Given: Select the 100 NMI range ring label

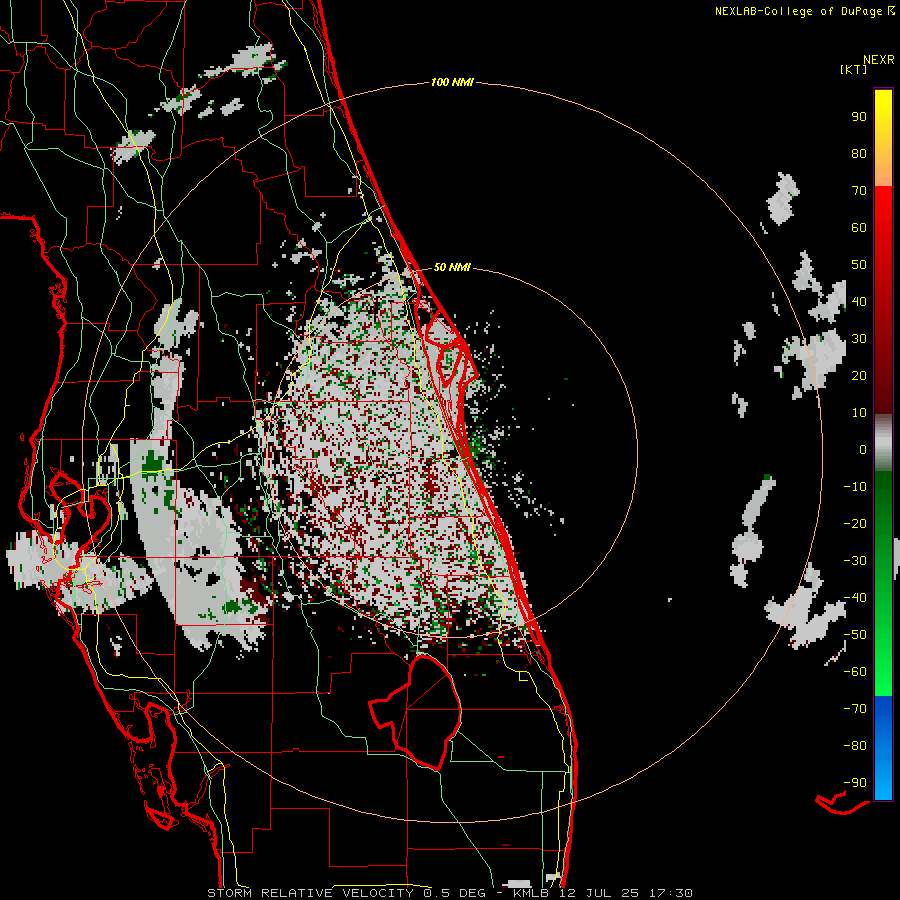Looking at the screenshot, I should coord(452,82).
